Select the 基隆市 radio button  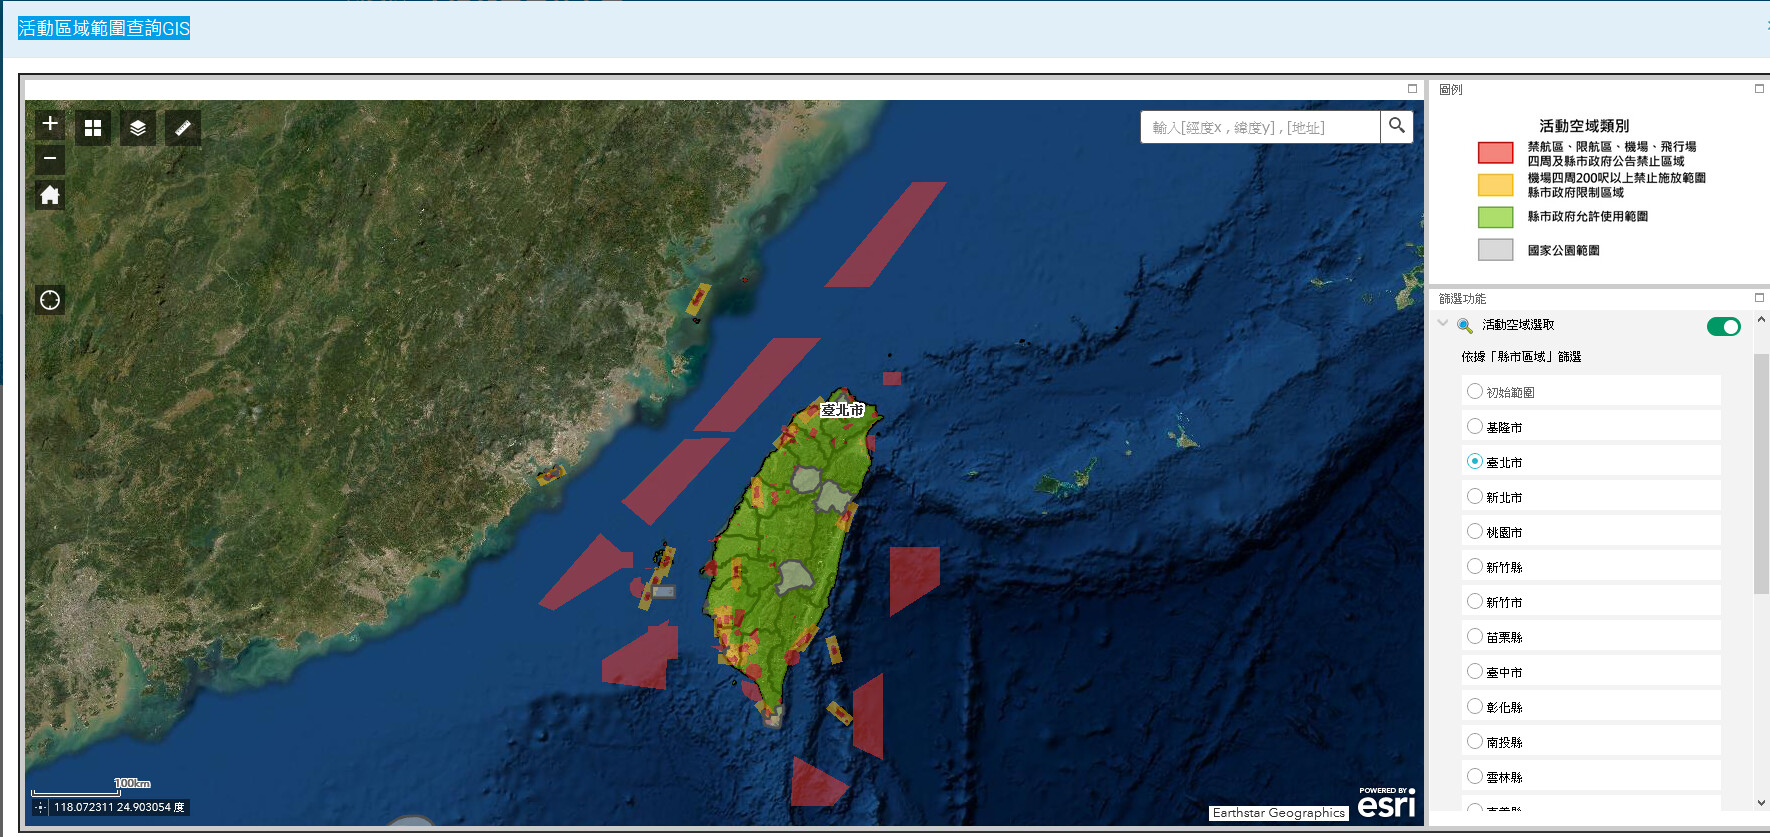click(x=1474, y=427)
